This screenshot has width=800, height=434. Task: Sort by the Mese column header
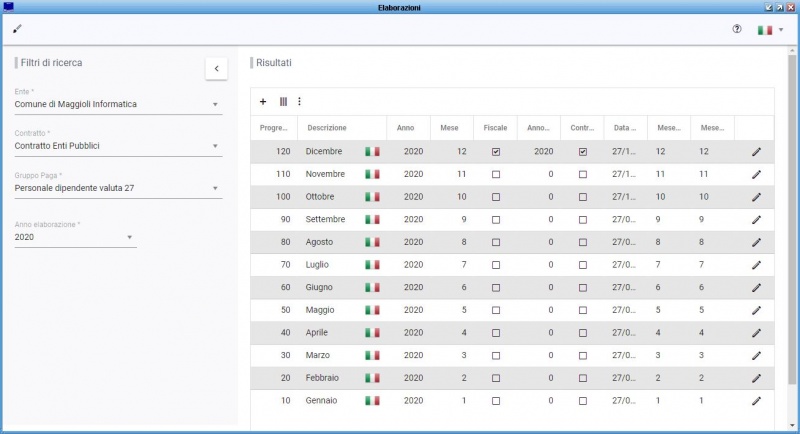[x=450, y=128]
